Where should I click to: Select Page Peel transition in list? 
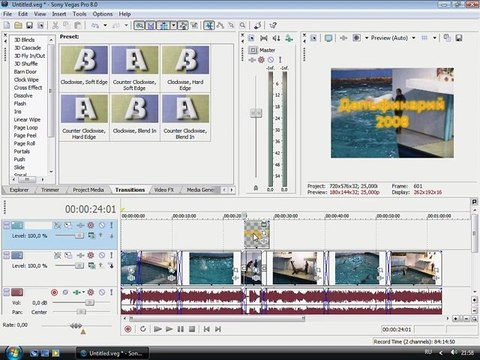click(25, 135)
